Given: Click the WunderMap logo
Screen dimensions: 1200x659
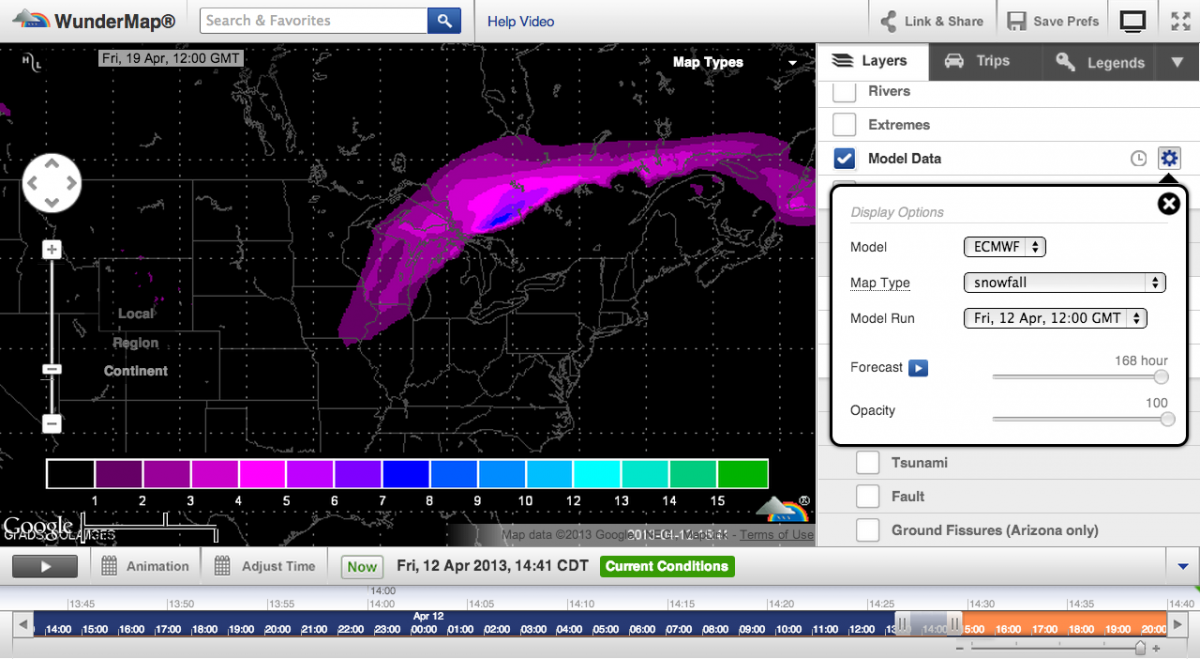Looking at the screenshot, I should (93, 20).
